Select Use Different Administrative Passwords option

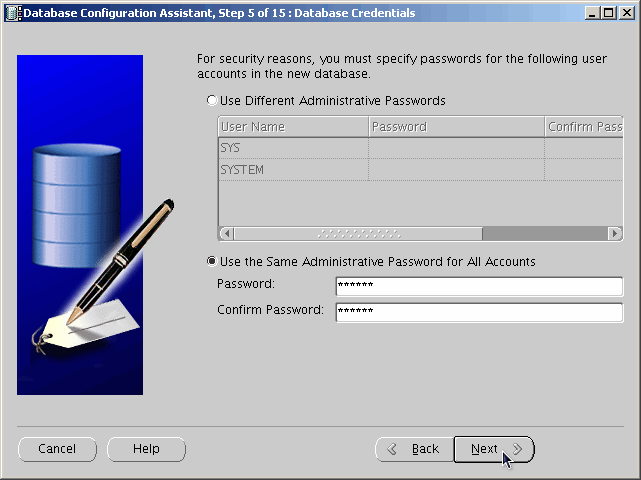point(211,101)
